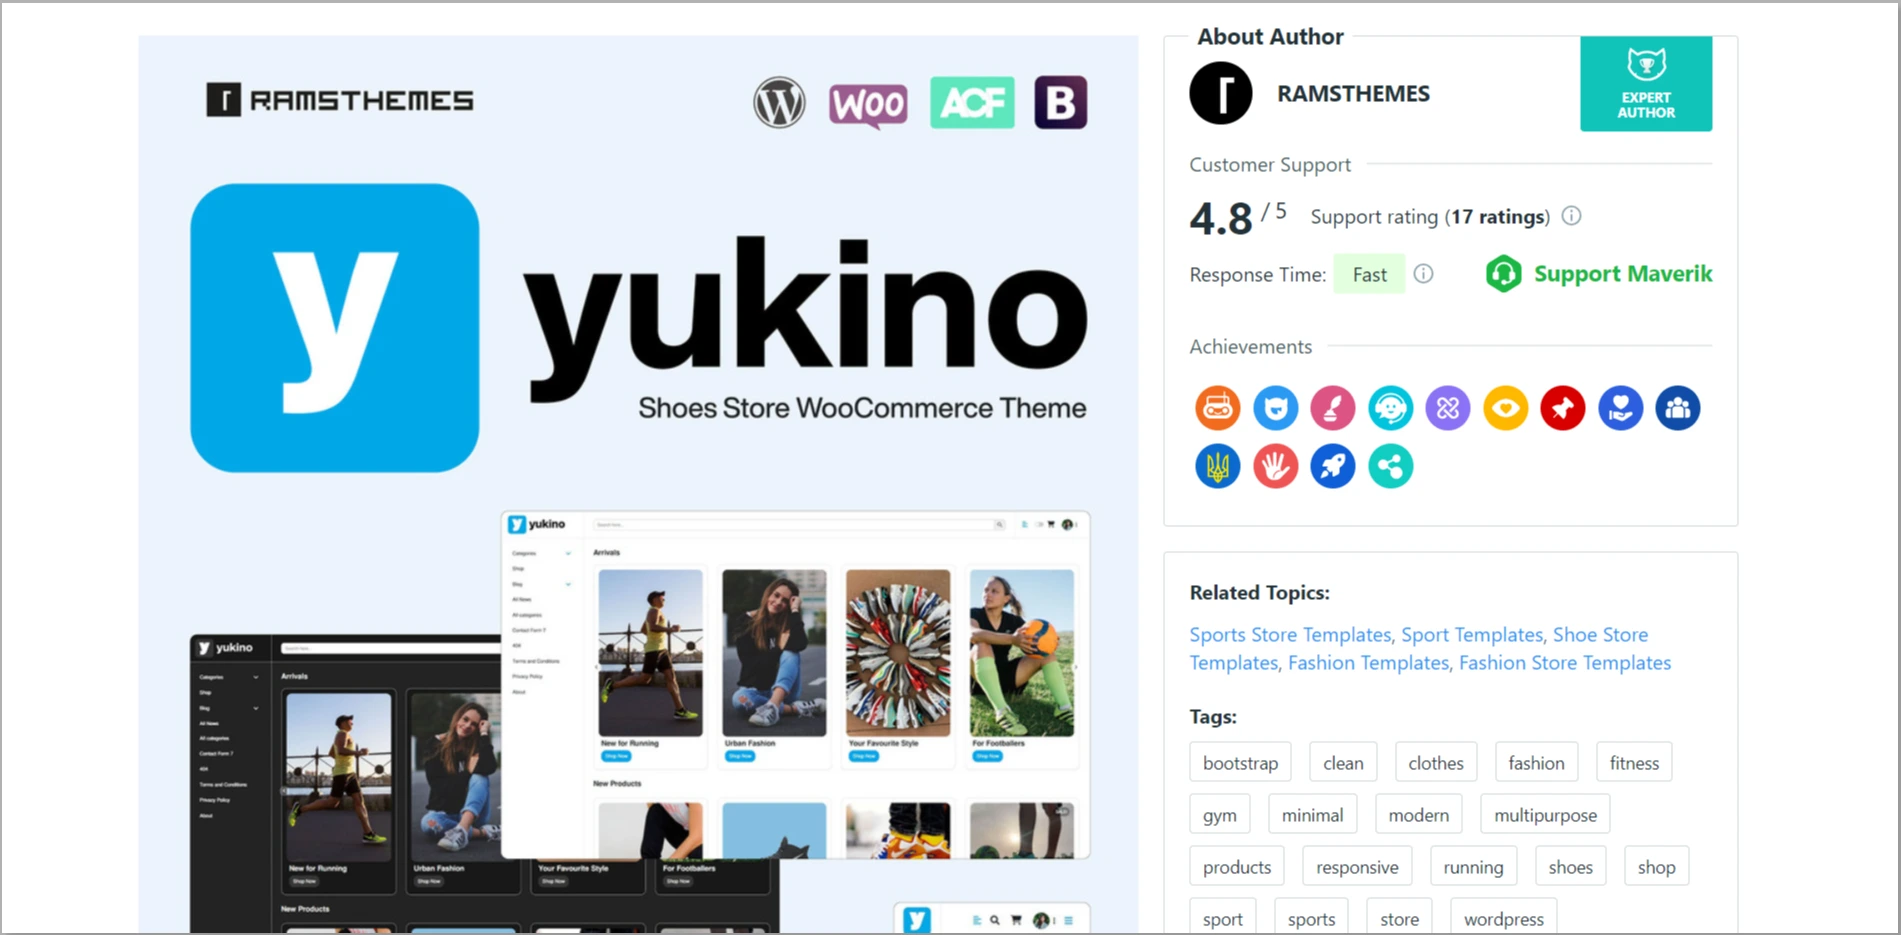
Task: Select the wordpress tag
Action: coord(1503,919)
